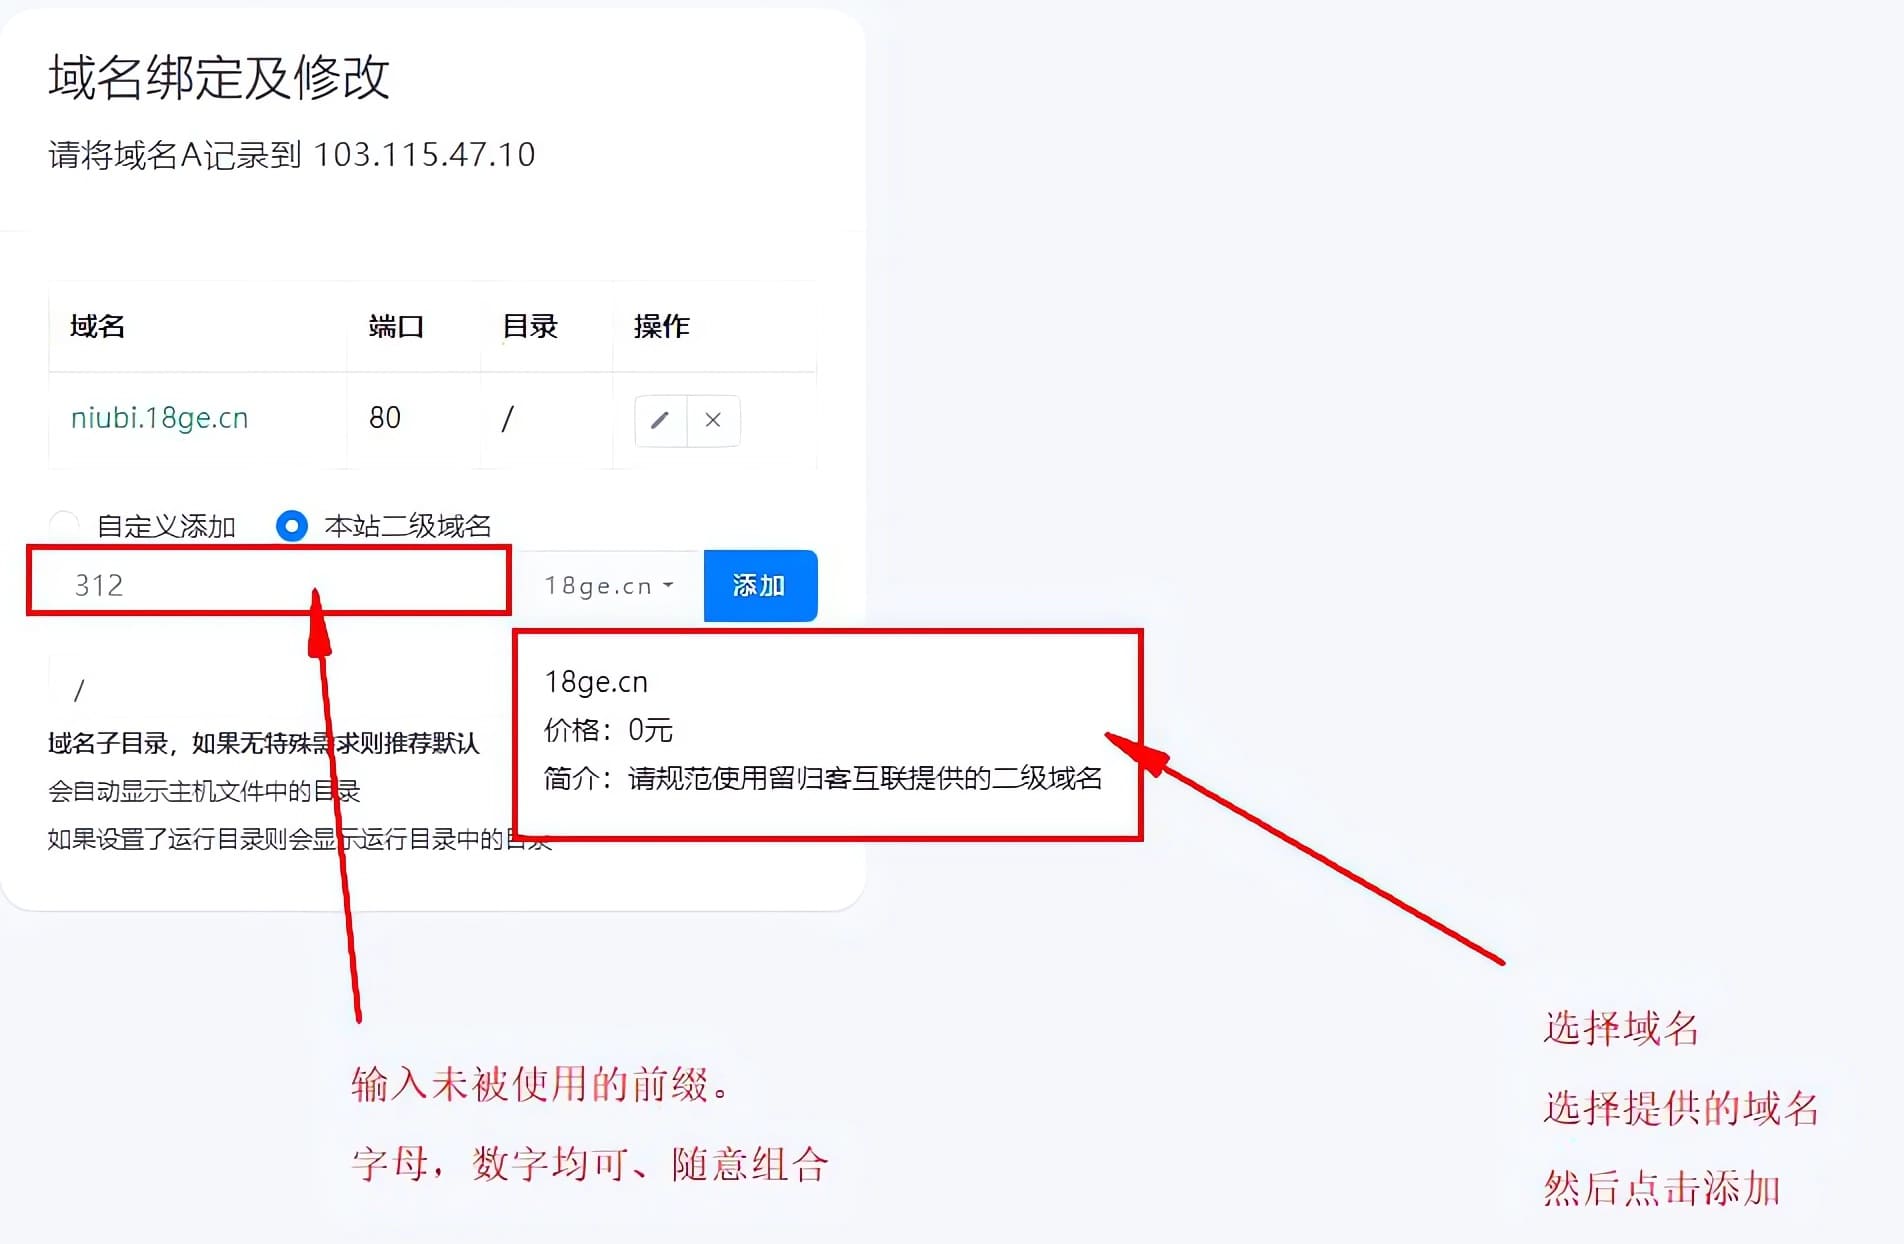
Task: Click the 价格：0元 line in the popup
Action: tap(608, 730)
